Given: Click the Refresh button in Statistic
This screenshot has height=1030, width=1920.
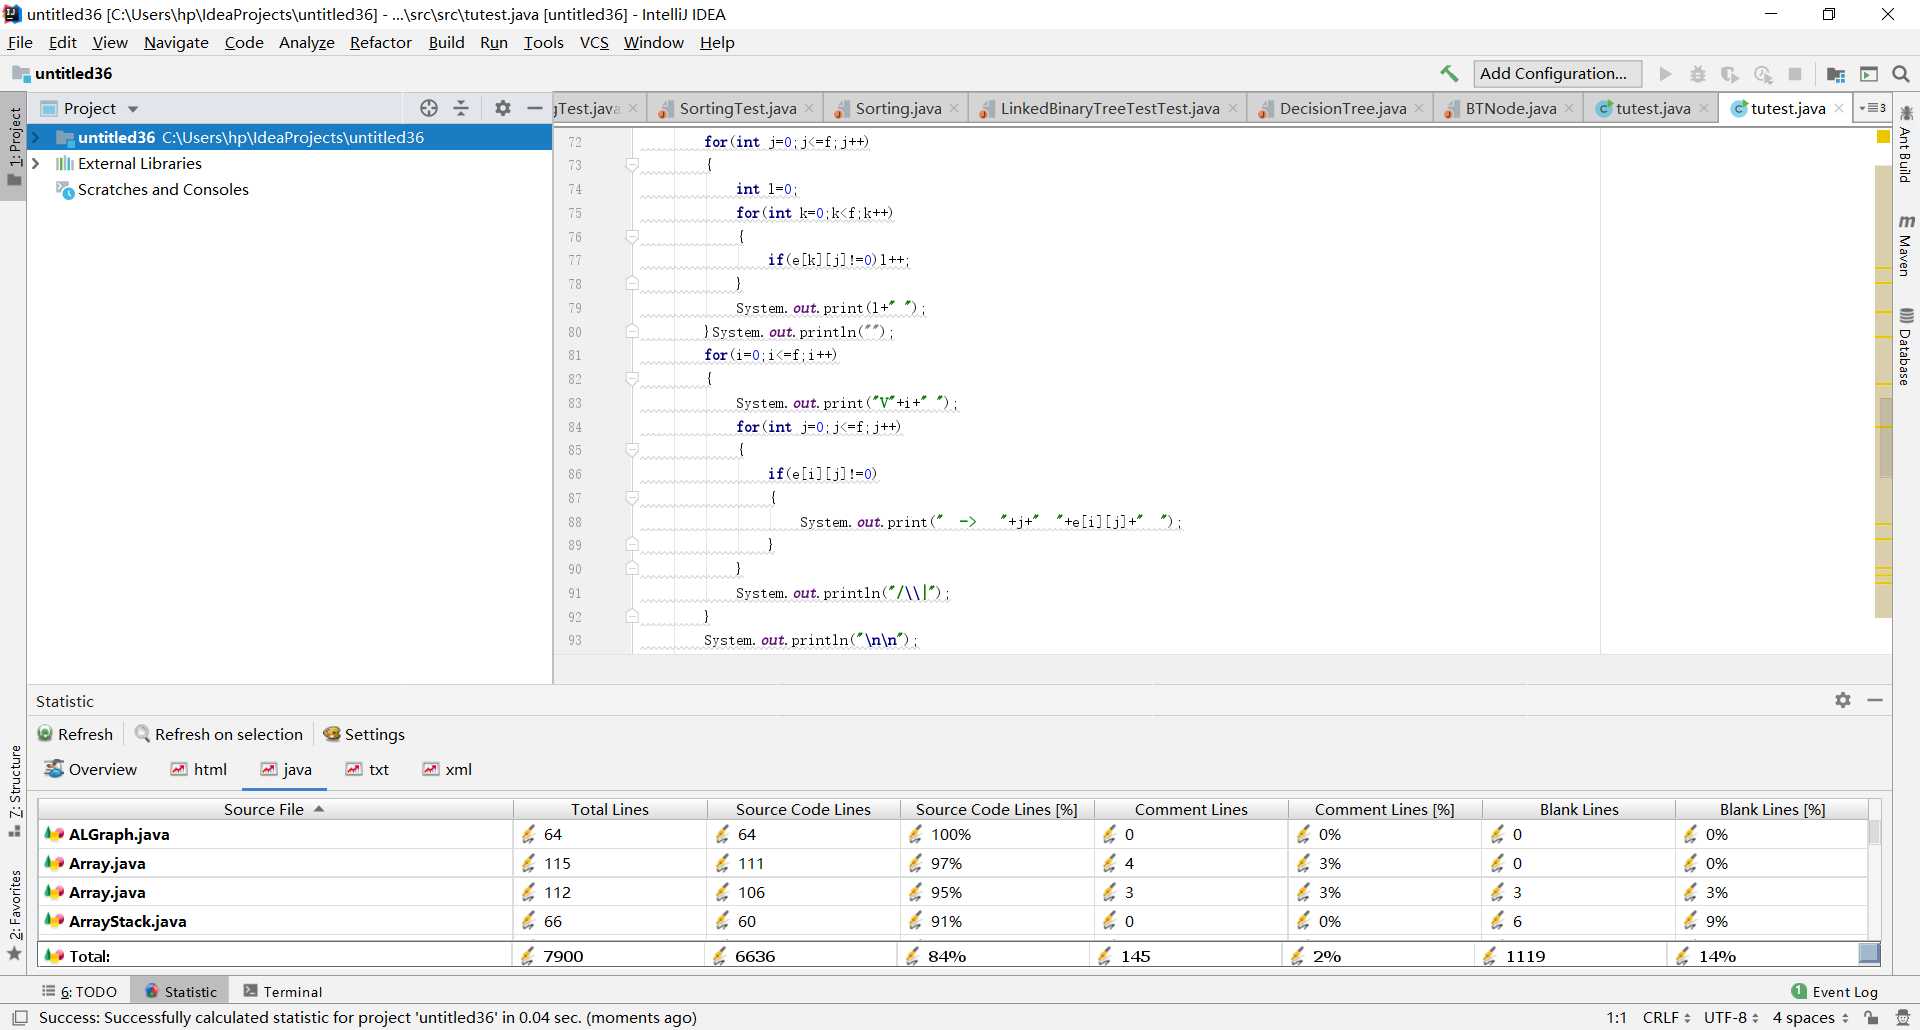Looking at the screenshot, I should pos(76,734).
